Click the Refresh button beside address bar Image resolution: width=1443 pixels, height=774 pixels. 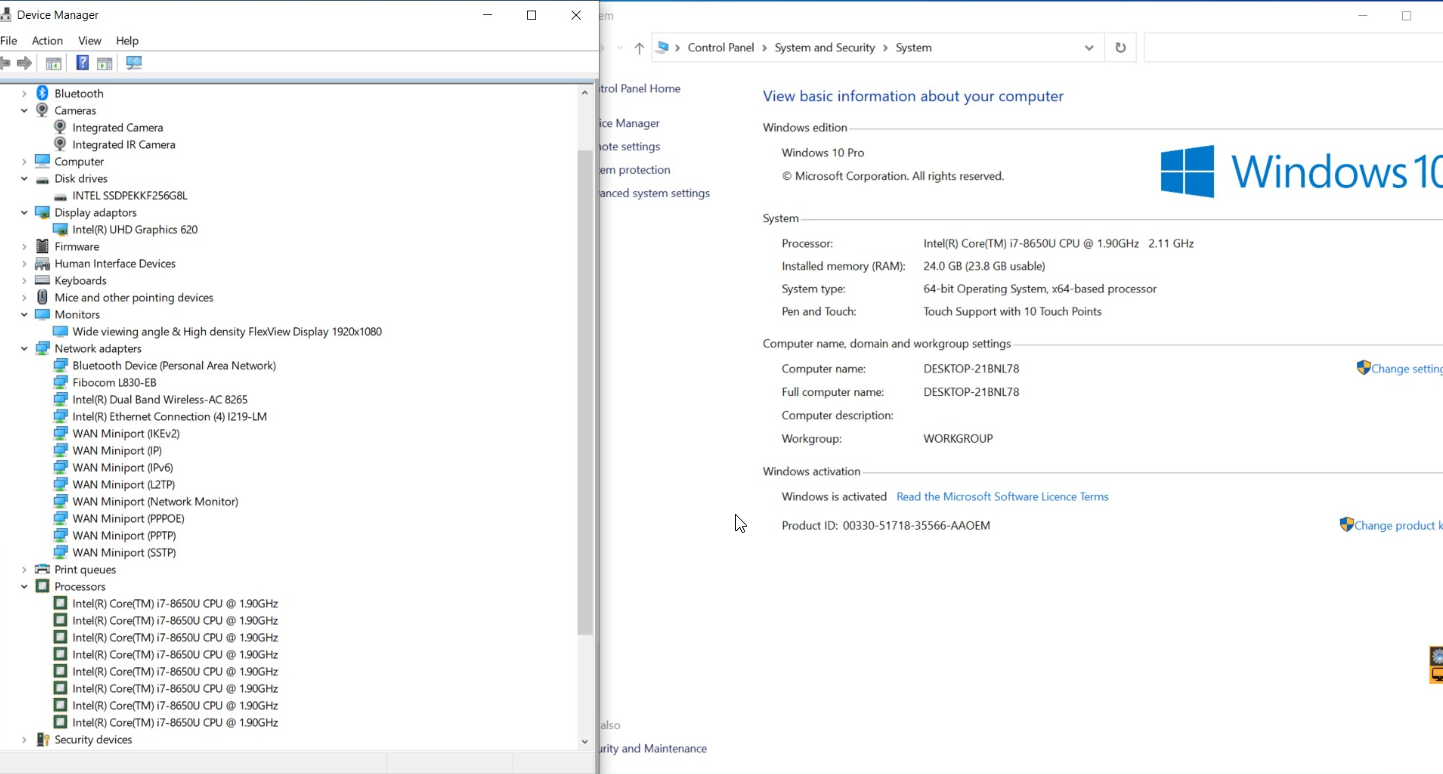(1120, 48)
